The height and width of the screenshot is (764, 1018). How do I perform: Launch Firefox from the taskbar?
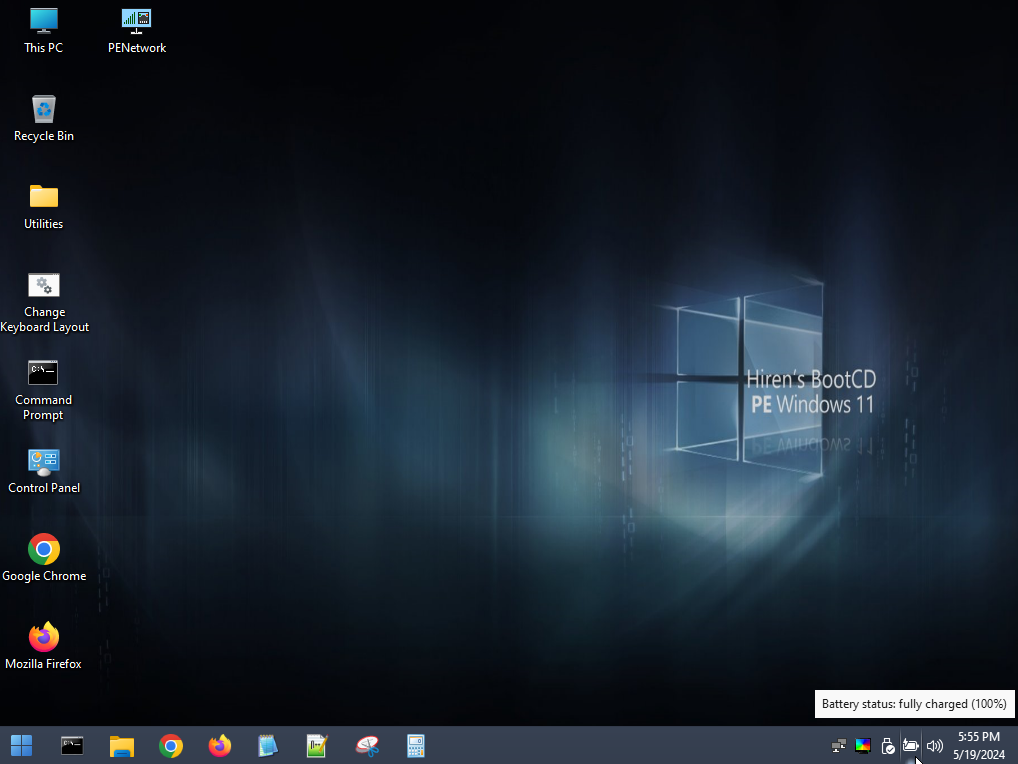219,746
